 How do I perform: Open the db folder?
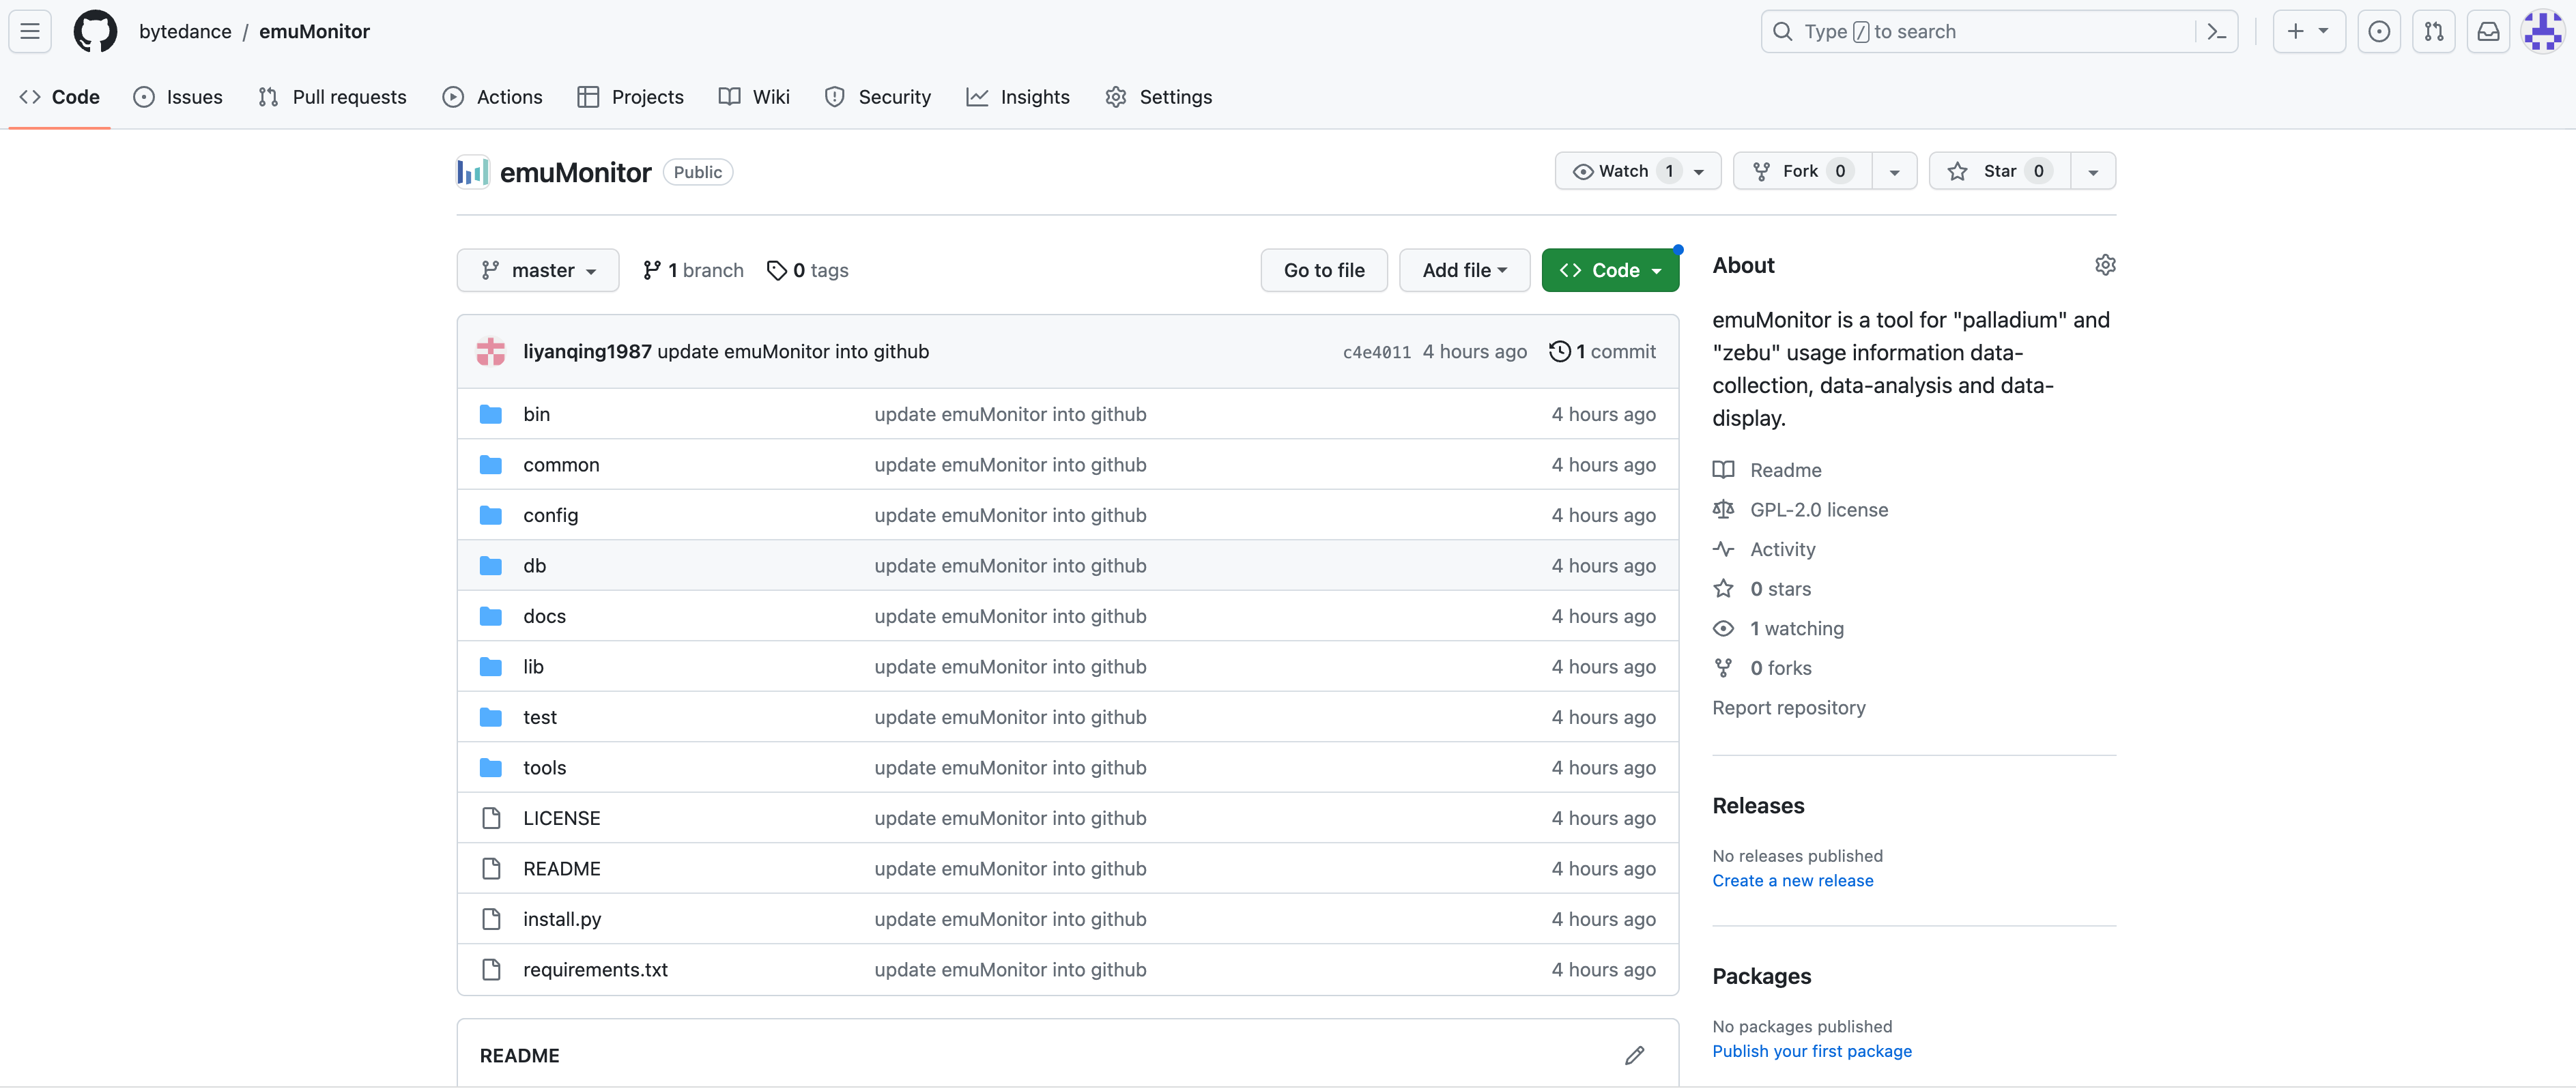pyautogui.click(x=534, y=566)
